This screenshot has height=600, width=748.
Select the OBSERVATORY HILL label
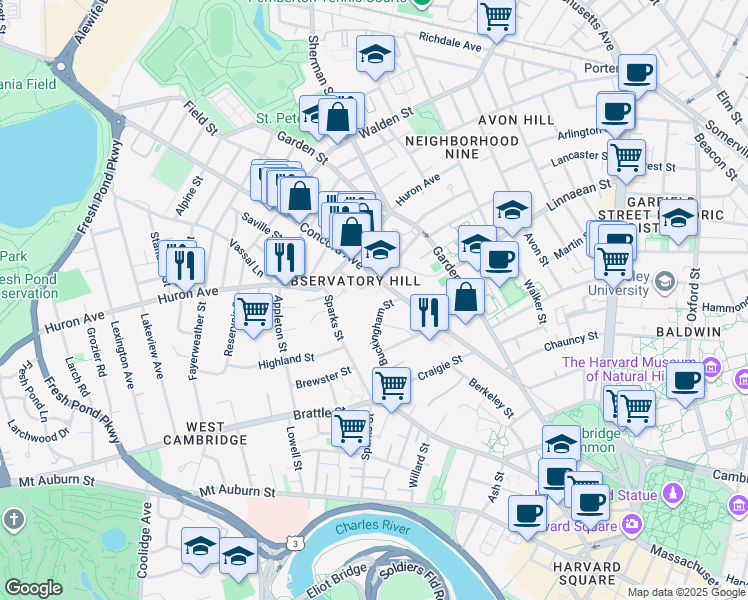click(355, 281)
